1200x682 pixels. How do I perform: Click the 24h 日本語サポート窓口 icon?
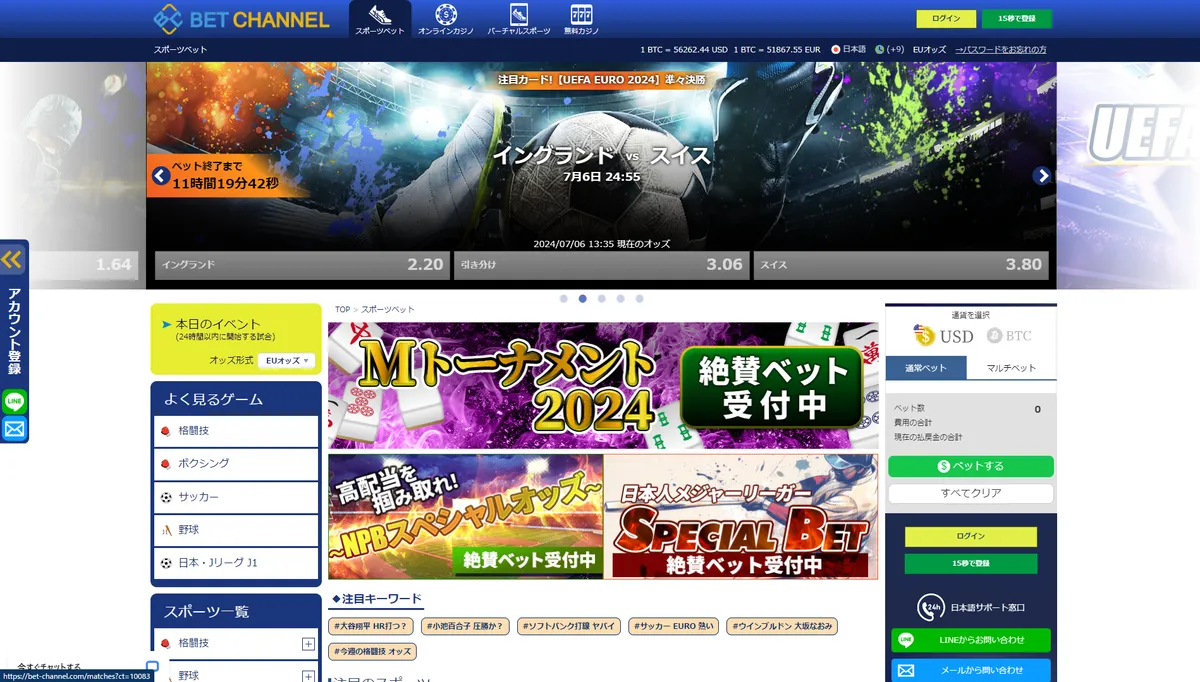click(931, 607)
